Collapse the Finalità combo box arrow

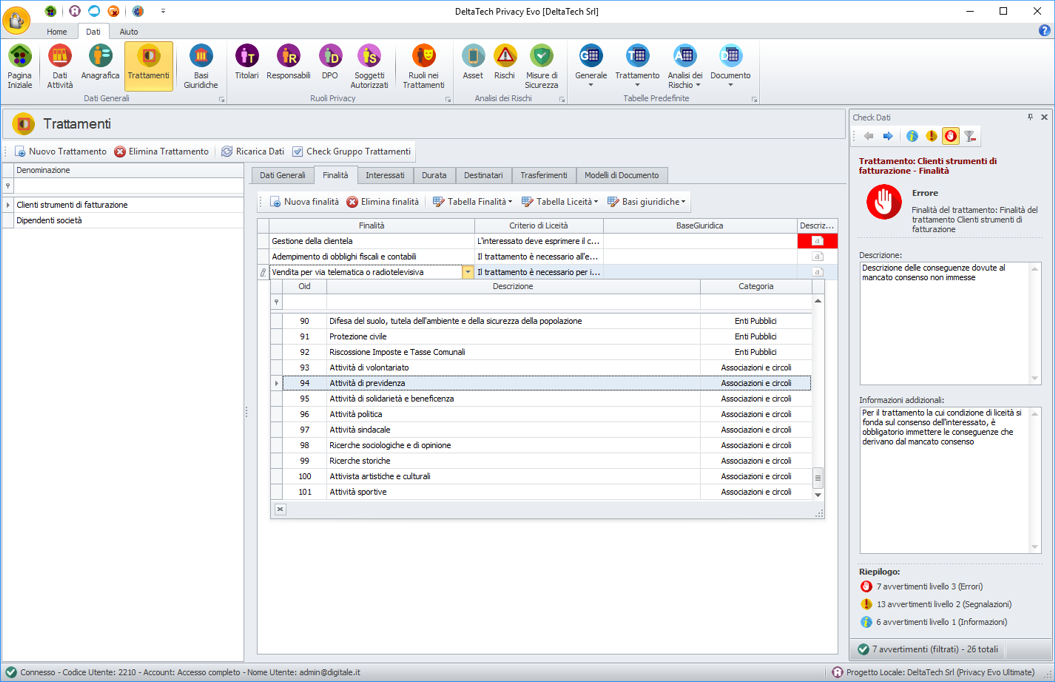coord(468,272)
